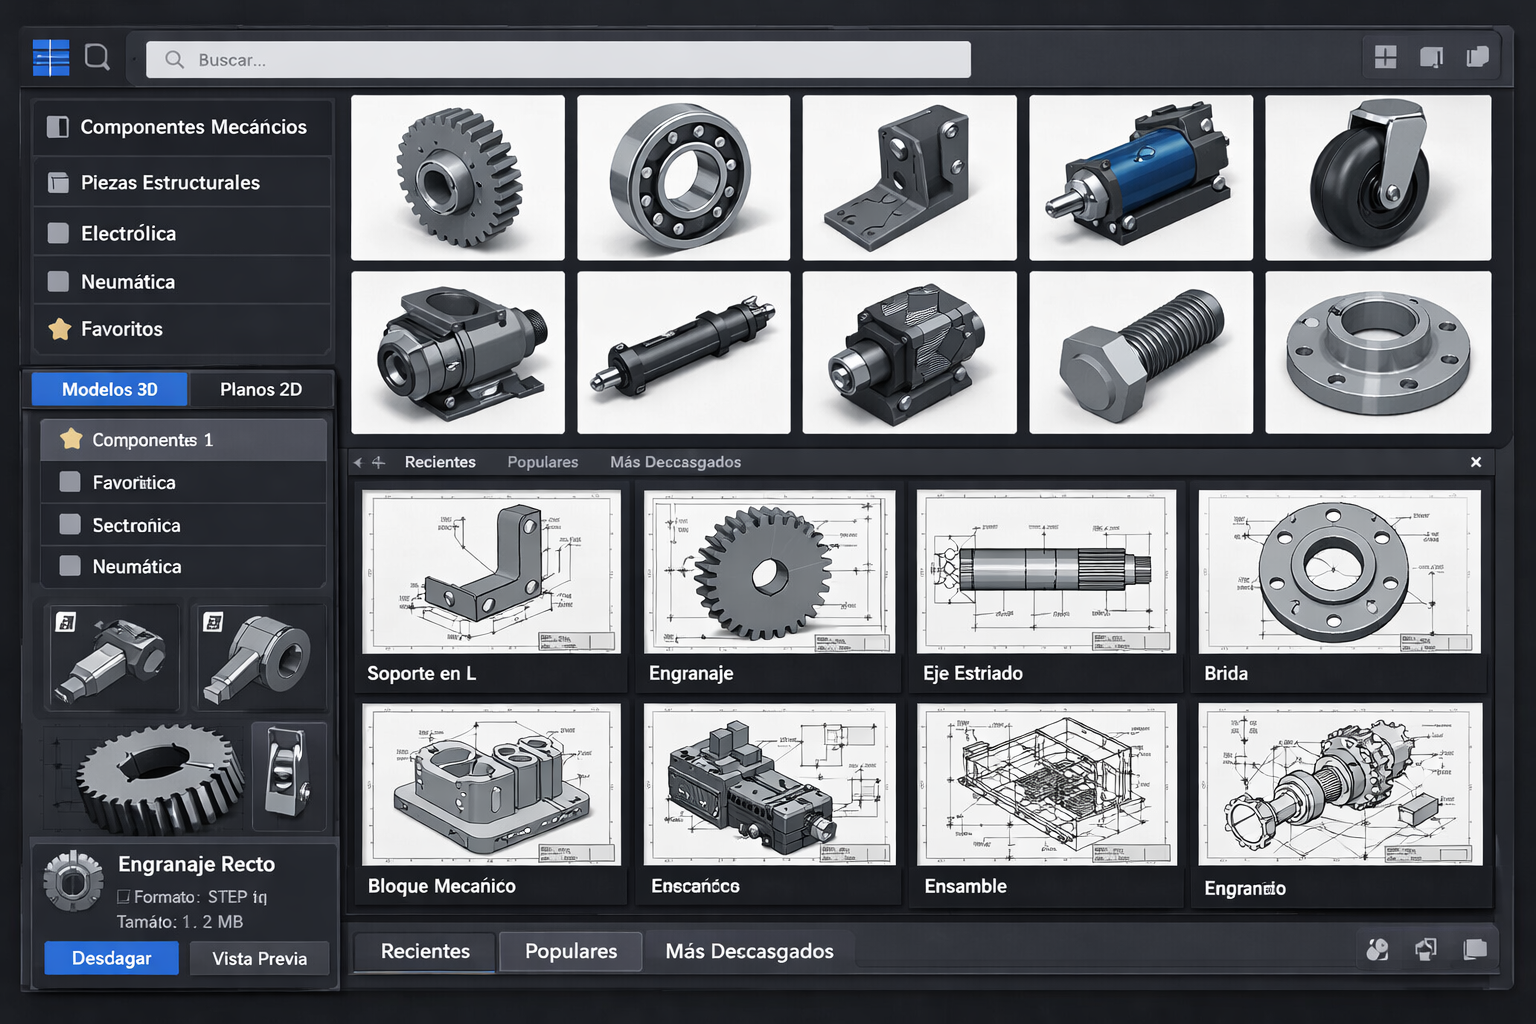Switch to grid view icon at top right
1536x1024 pixels.
coord(1385,57)
